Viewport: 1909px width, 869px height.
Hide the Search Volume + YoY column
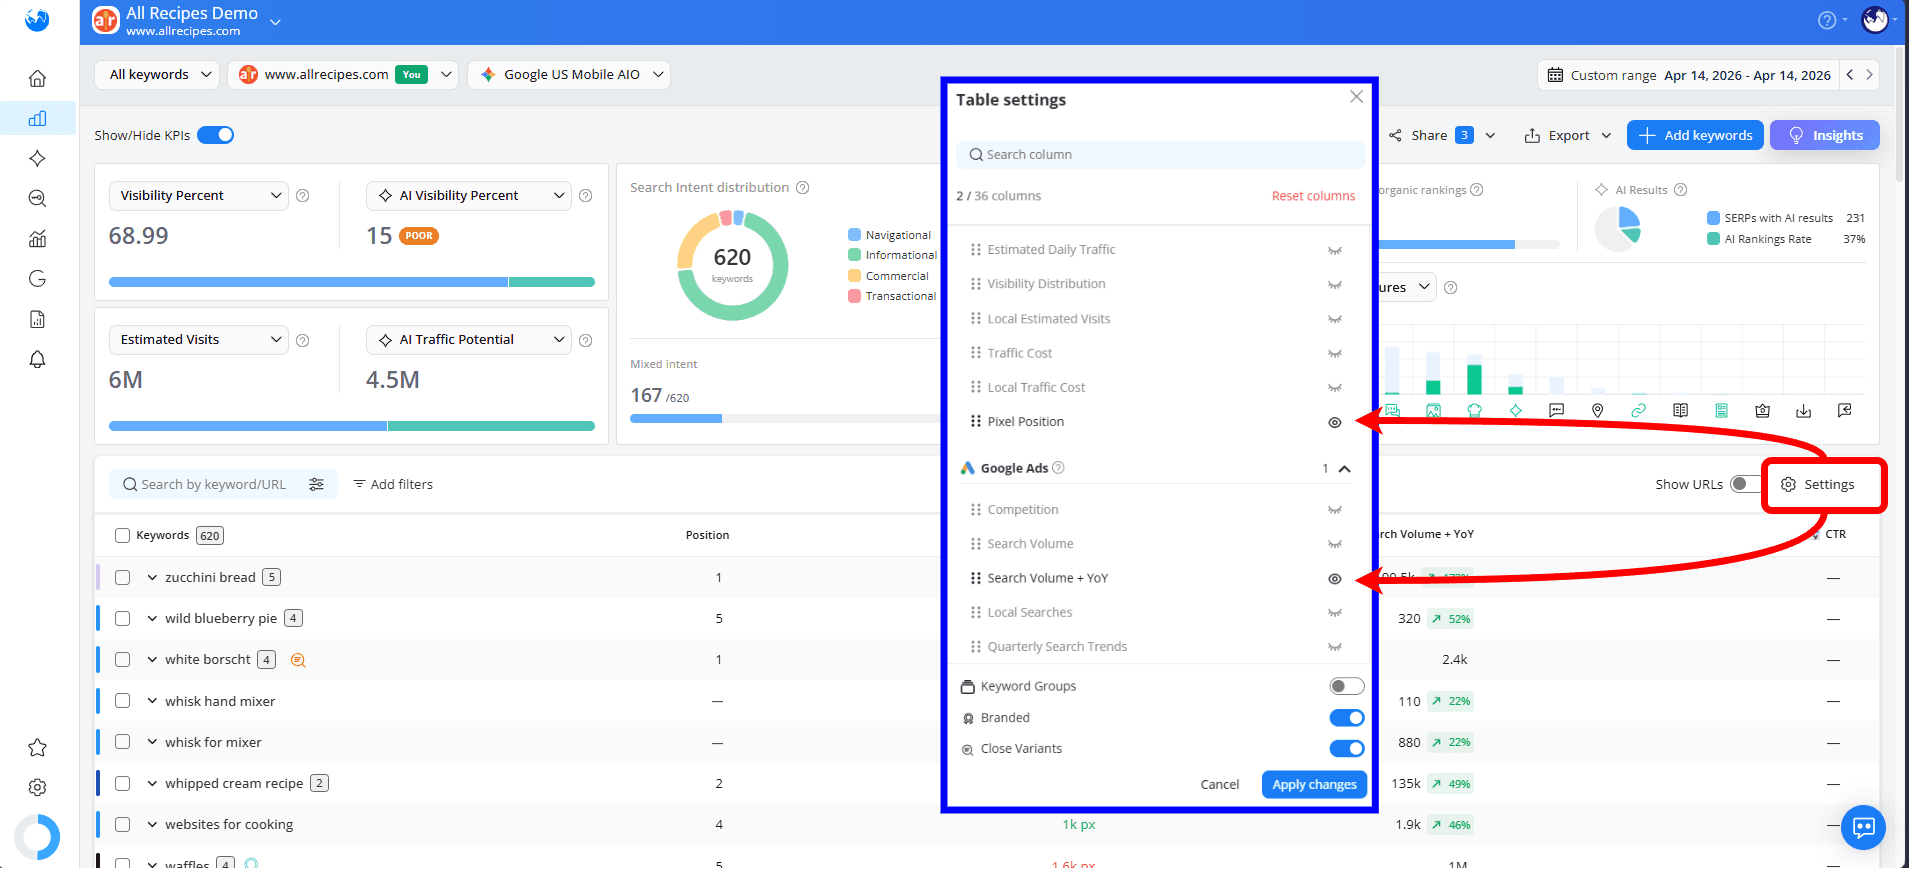coord(1334,579)
